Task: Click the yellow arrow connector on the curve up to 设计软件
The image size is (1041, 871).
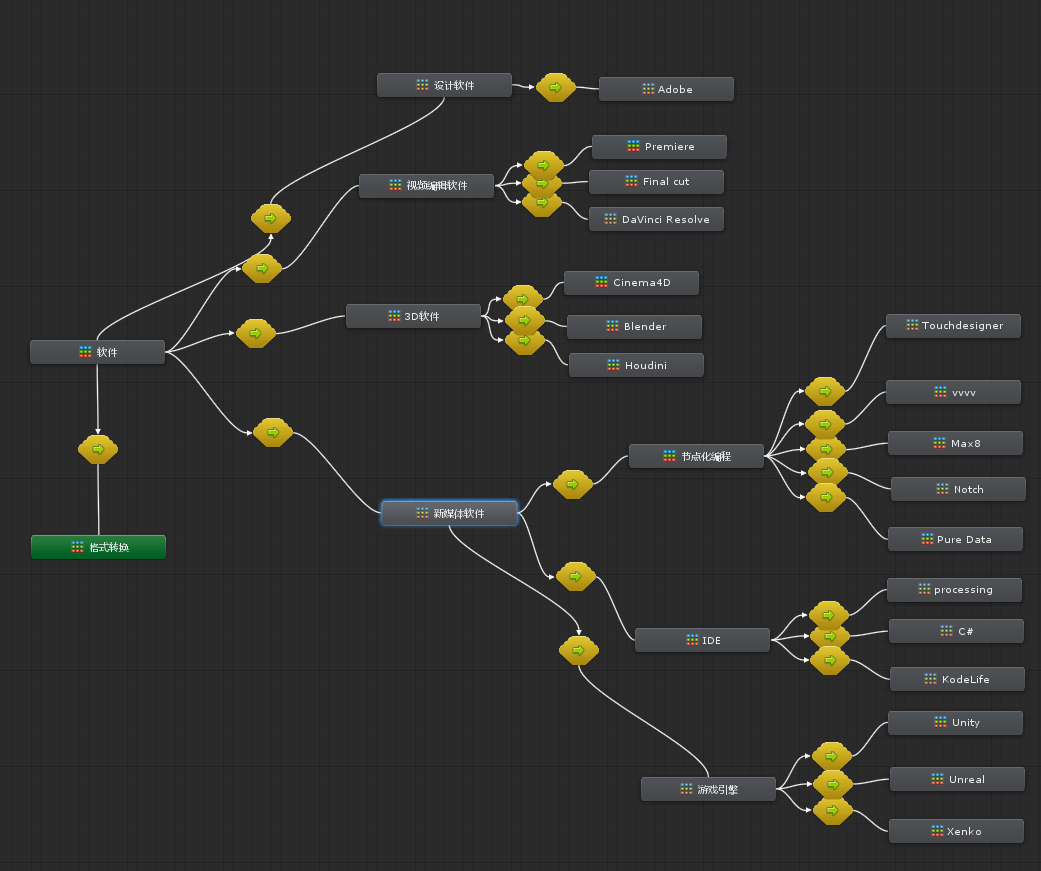Action: tap(271, 218)
